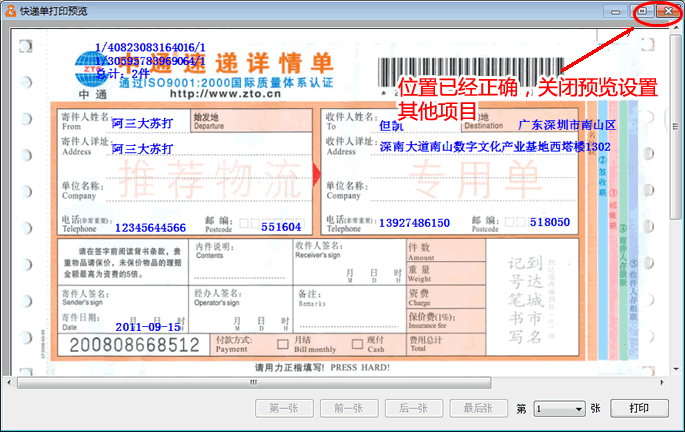The width and height of the screenshot is (685, 432).
Task: Click the 现付 Cash checkbox on the waybill
Action: click(357, 344)
